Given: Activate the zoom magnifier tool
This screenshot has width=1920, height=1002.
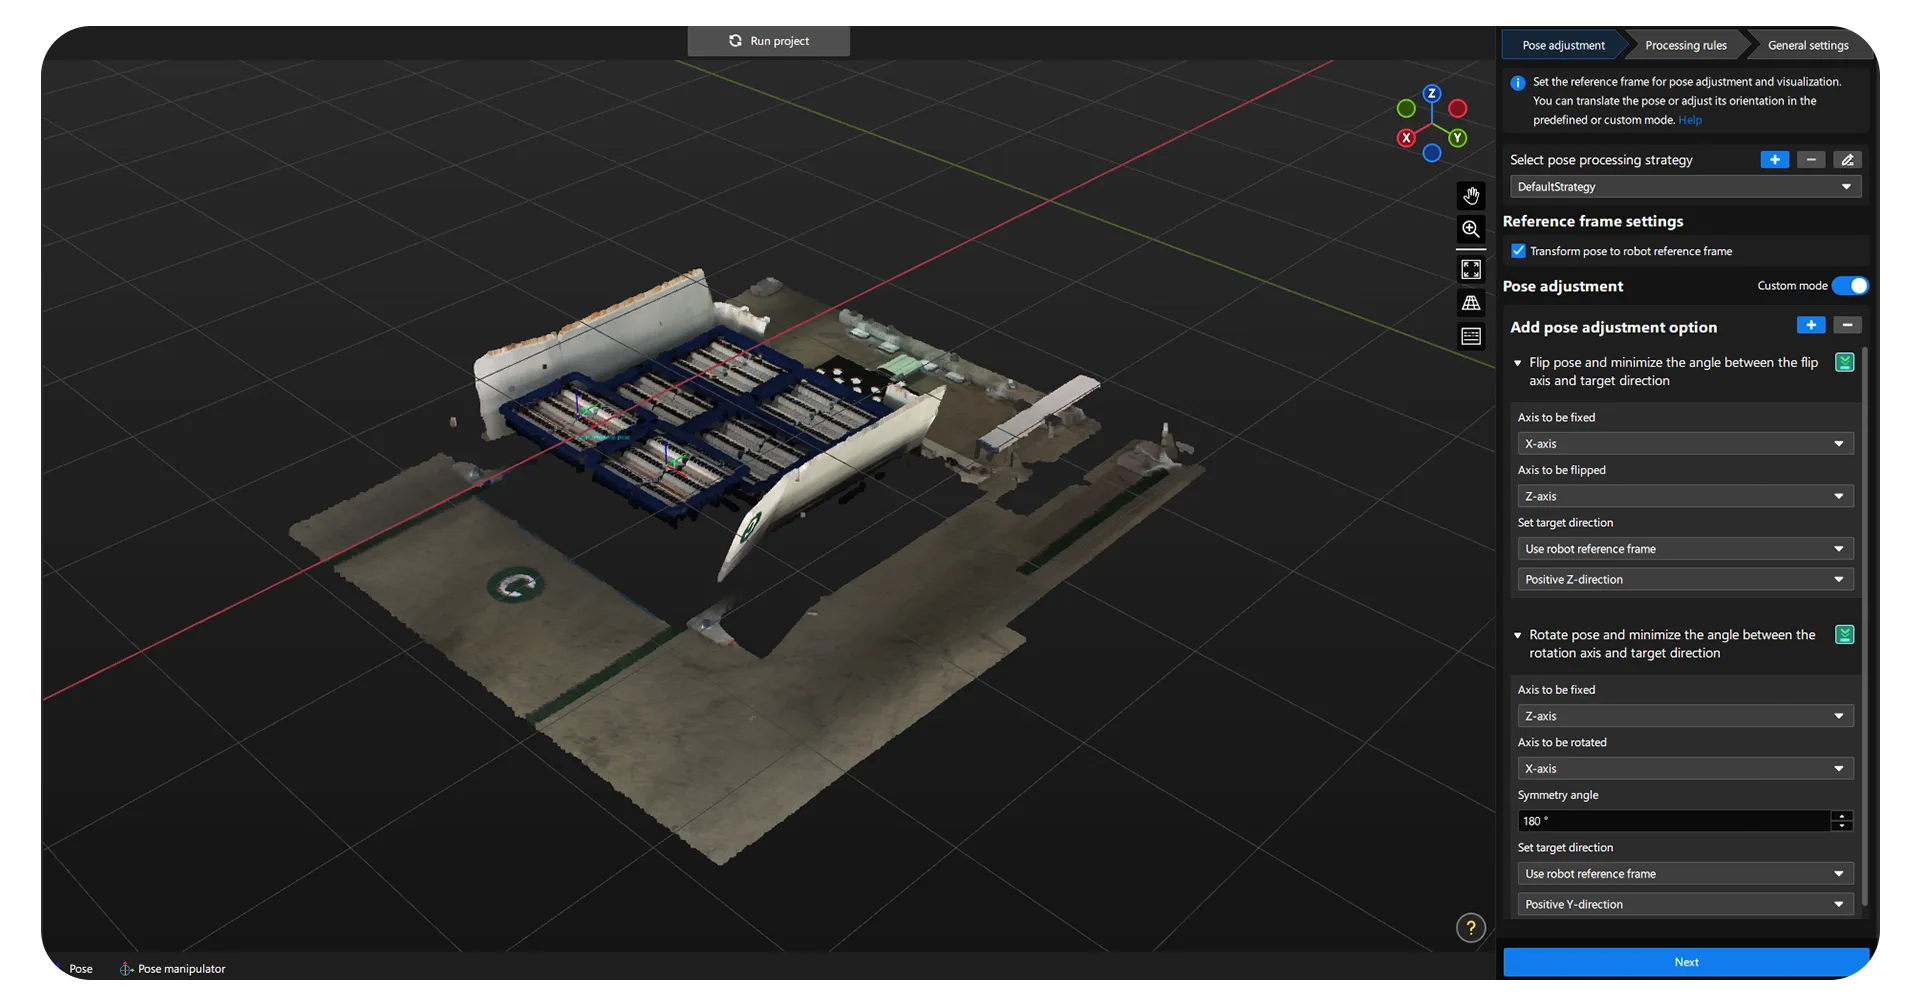Looking at the screenshot, I should pyautogui.click(x=1470, y=229).
